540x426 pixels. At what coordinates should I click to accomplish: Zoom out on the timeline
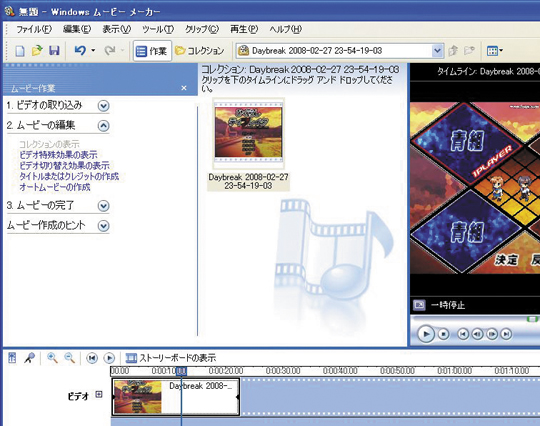(70, 358)
